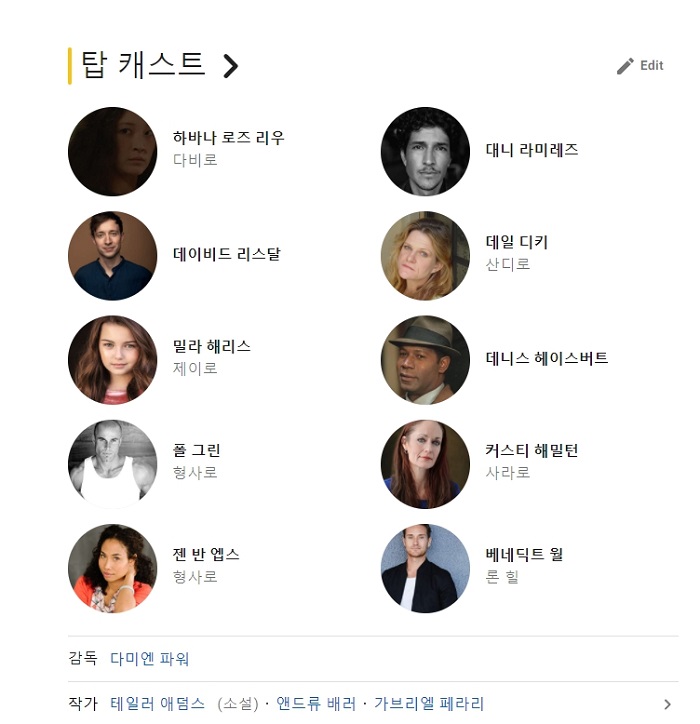Image resolution: width=700 pixels, height=724 pixels.
Task: Expand the 탑 캐스트 chevron arrow
Action: [x=230, y=66]
